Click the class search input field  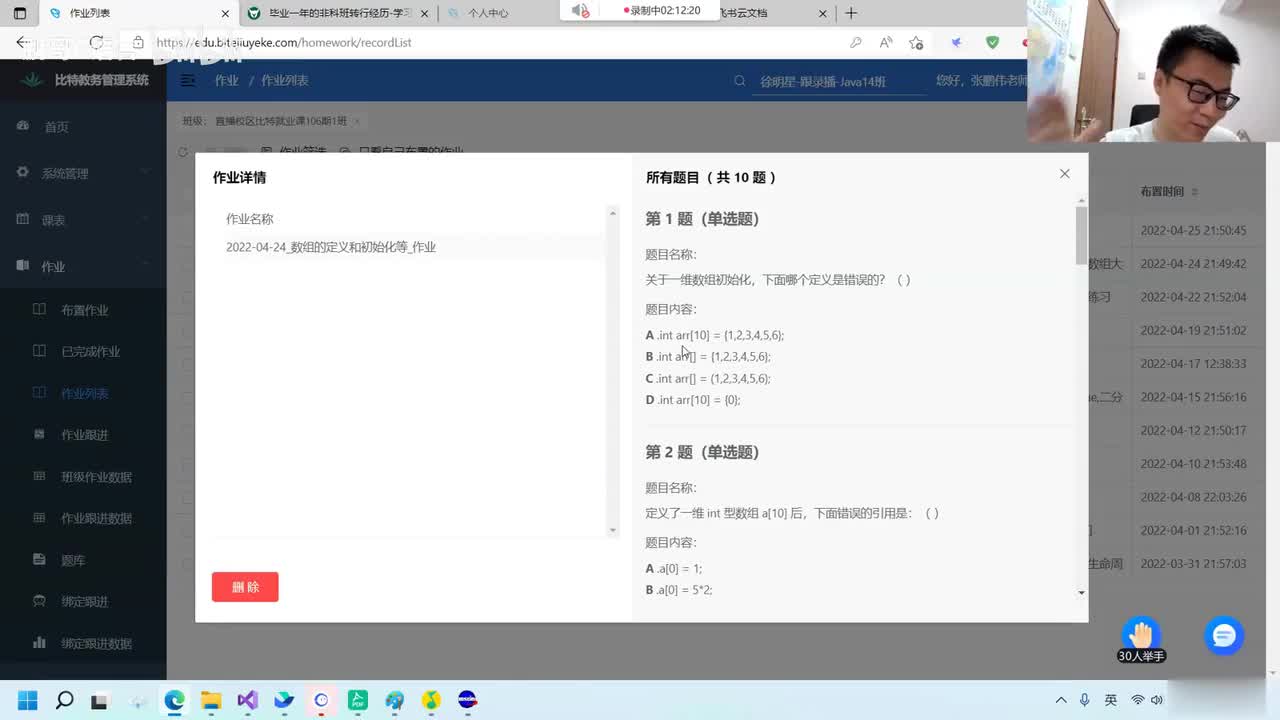point(838,81)
